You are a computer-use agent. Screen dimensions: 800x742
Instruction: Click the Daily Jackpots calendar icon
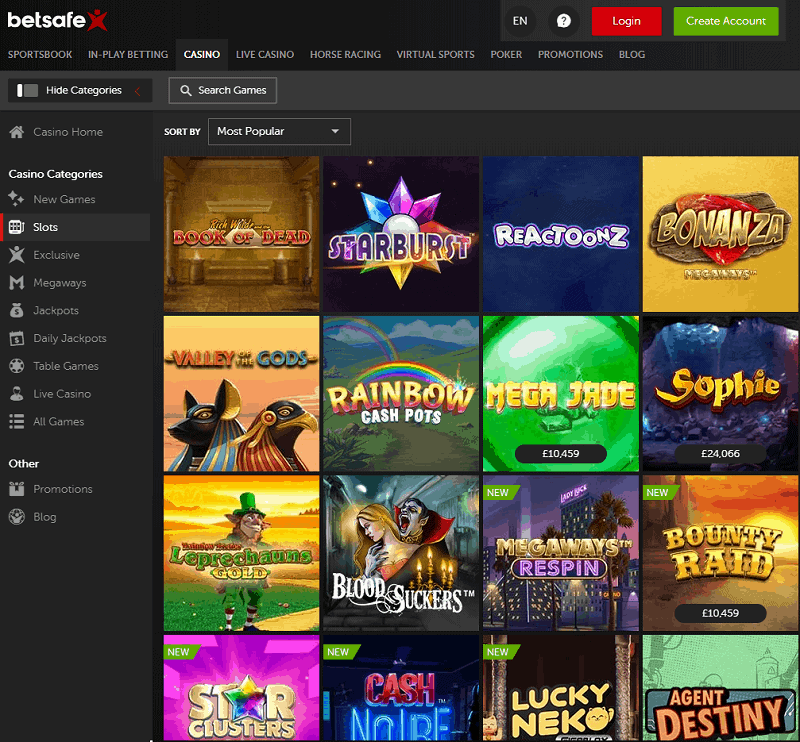(x=16, y=339)
